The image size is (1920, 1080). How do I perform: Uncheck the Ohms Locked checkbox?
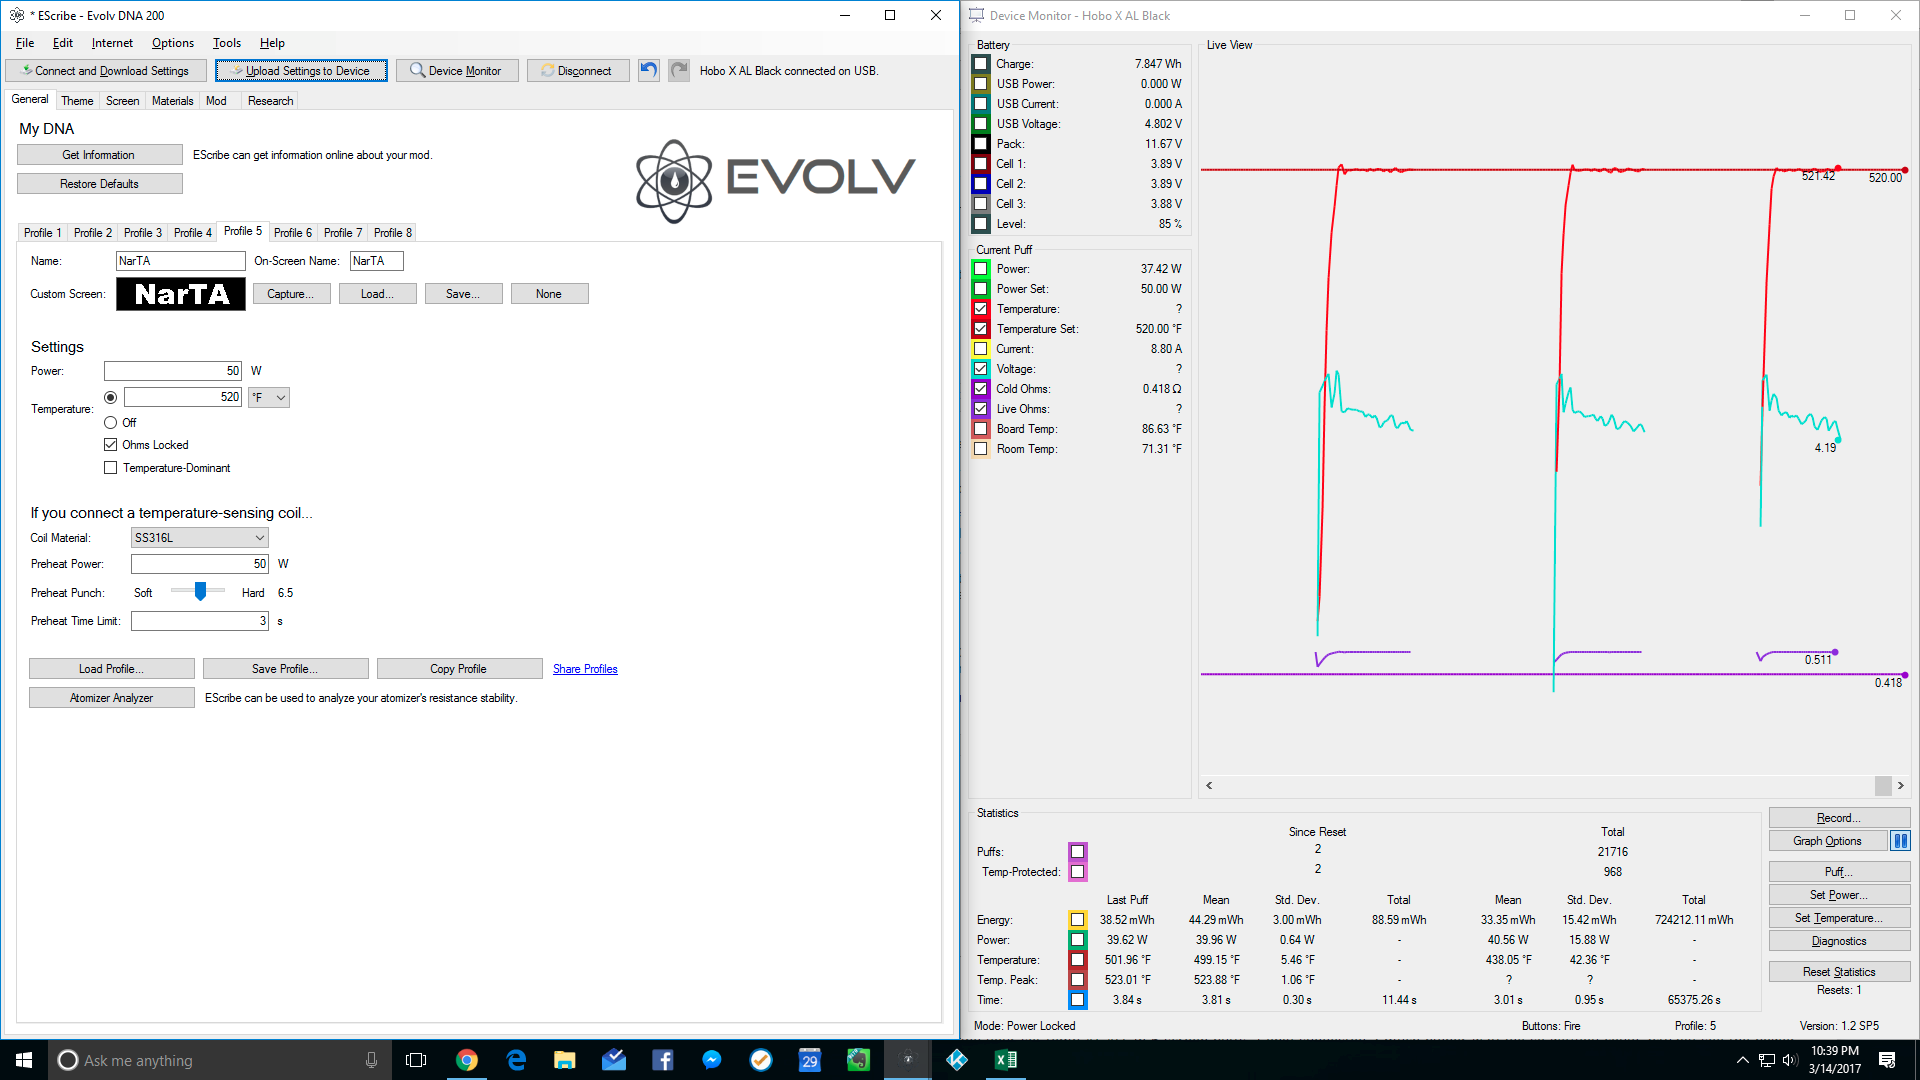pyautogui.click(x=111, y=445)
